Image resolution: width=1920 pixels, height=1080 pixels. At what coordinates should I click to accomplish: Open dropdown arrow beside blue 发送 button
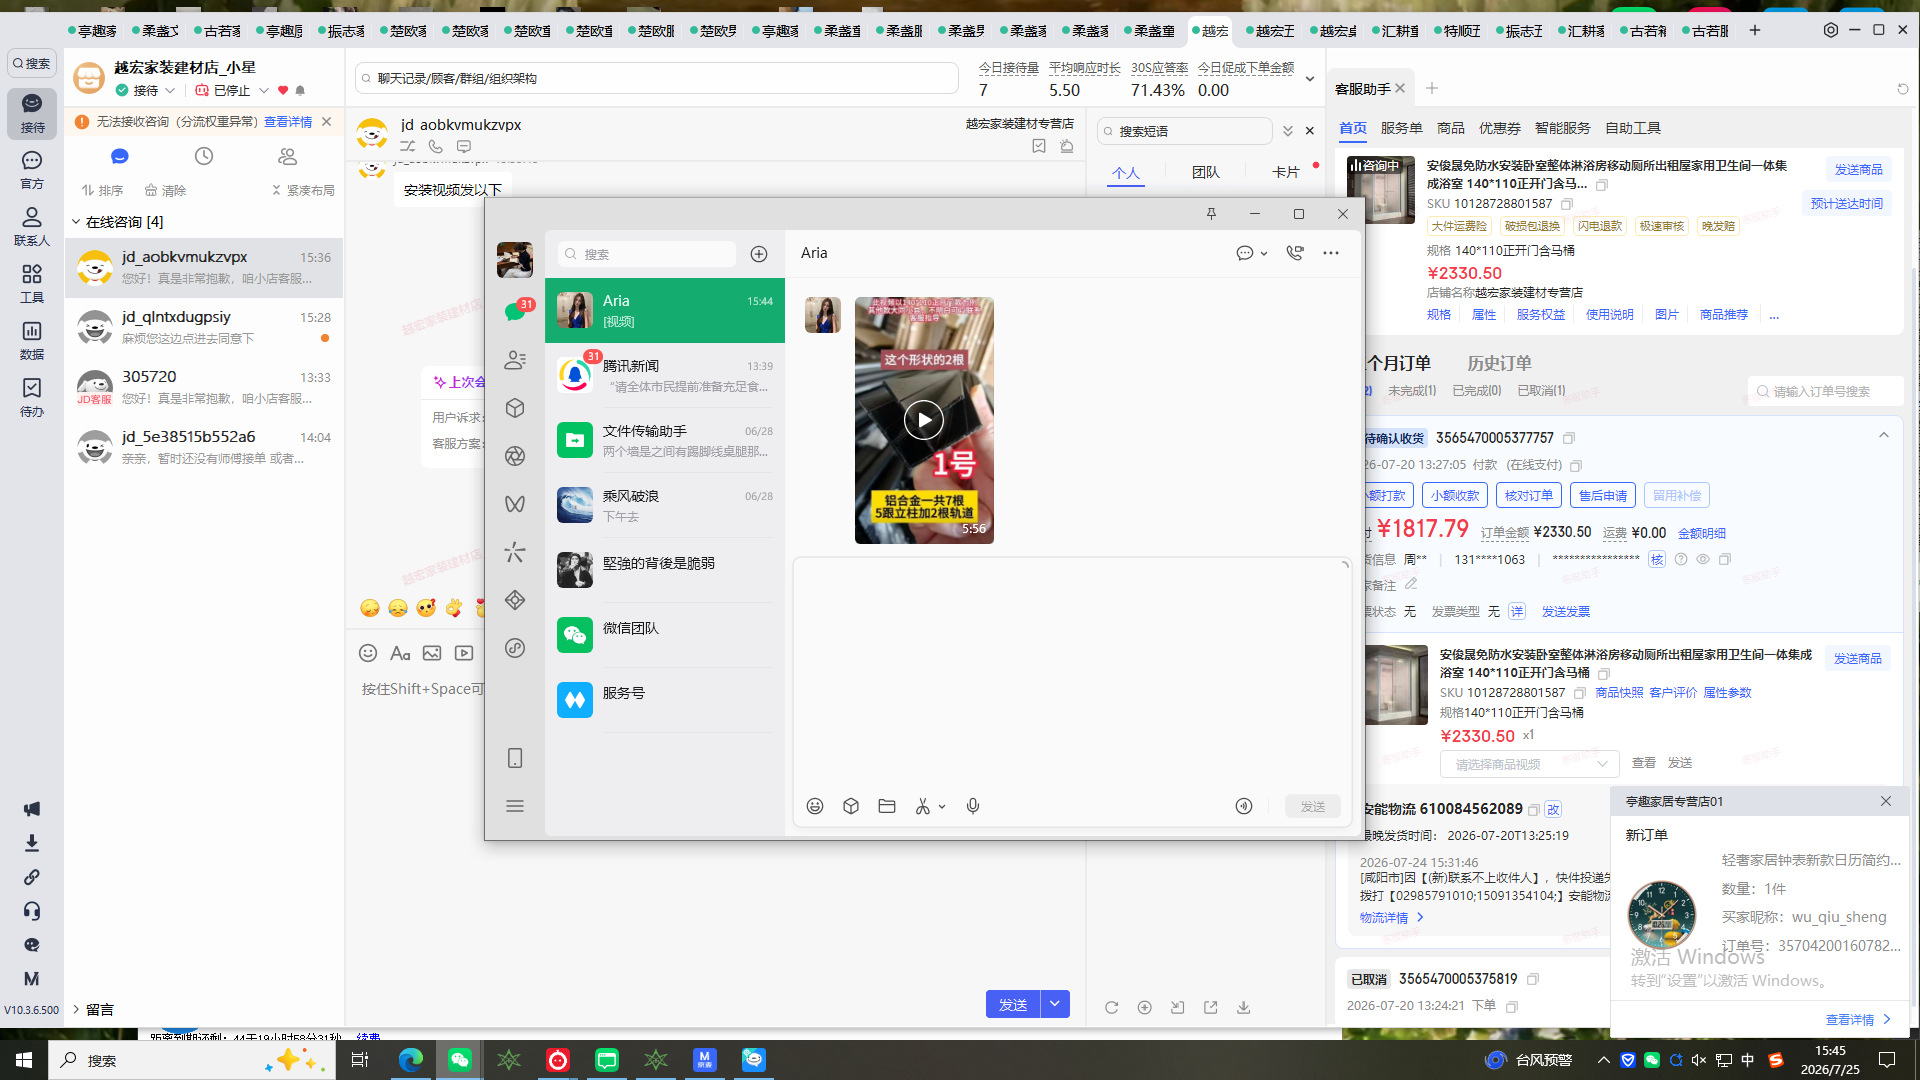pos(1055,1004)
